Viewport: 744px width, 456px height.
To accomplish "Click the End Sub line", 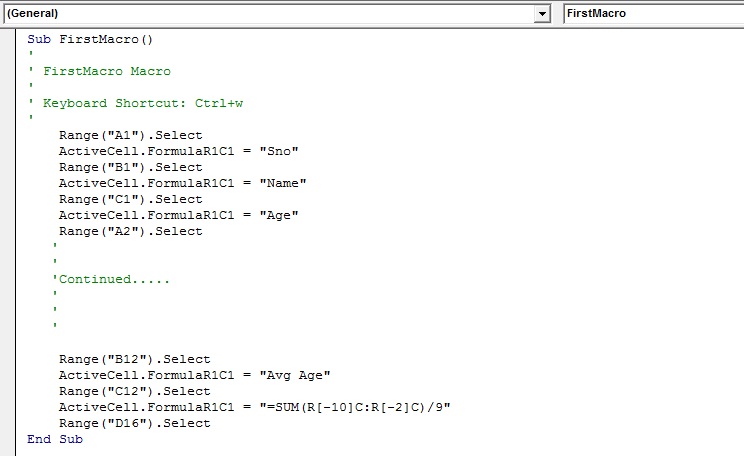I will pyautogui.click(x=55, y=439).
